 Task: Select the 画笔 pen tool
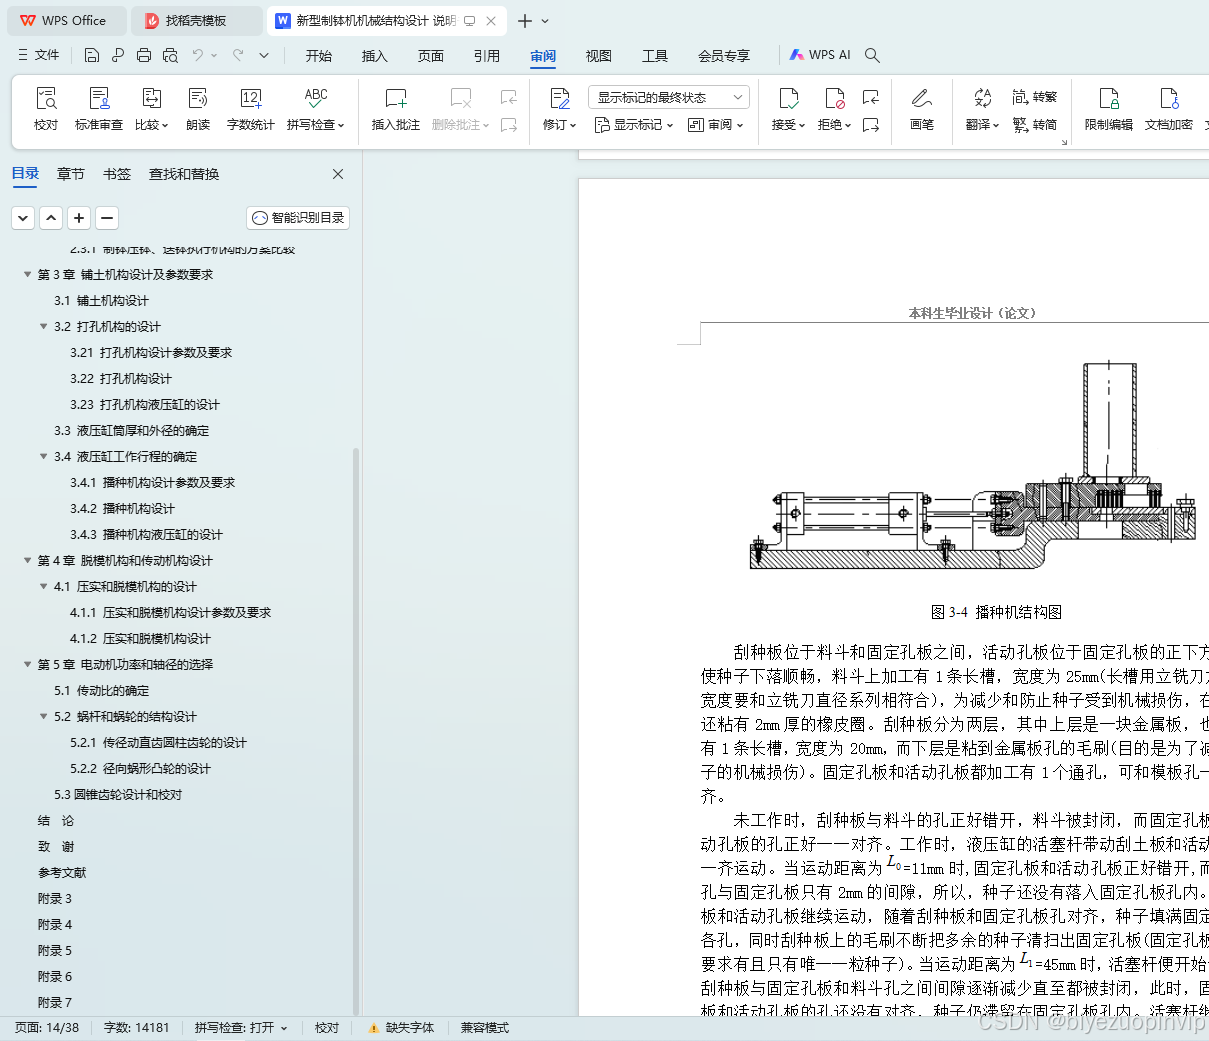(x=922, y=109)
